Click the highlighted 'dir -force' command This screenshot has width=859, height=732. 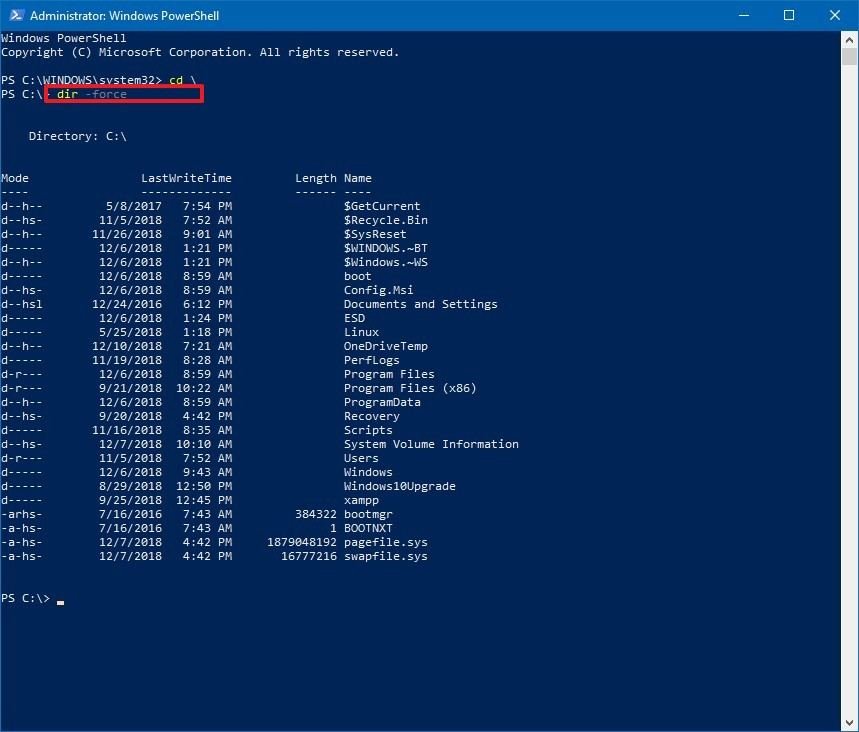[92, 94]
